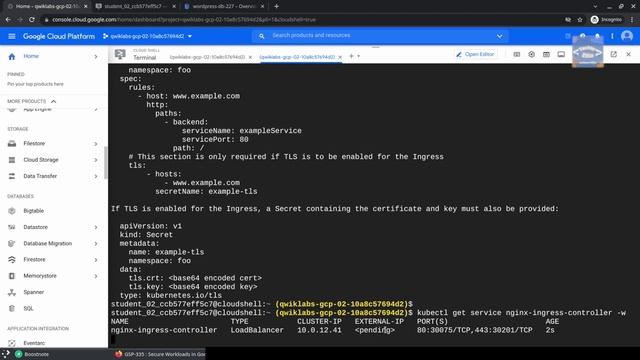Expand the Filestore submenu chevron
This screenshot has width=640, height=360.
(x=96, y=144)
